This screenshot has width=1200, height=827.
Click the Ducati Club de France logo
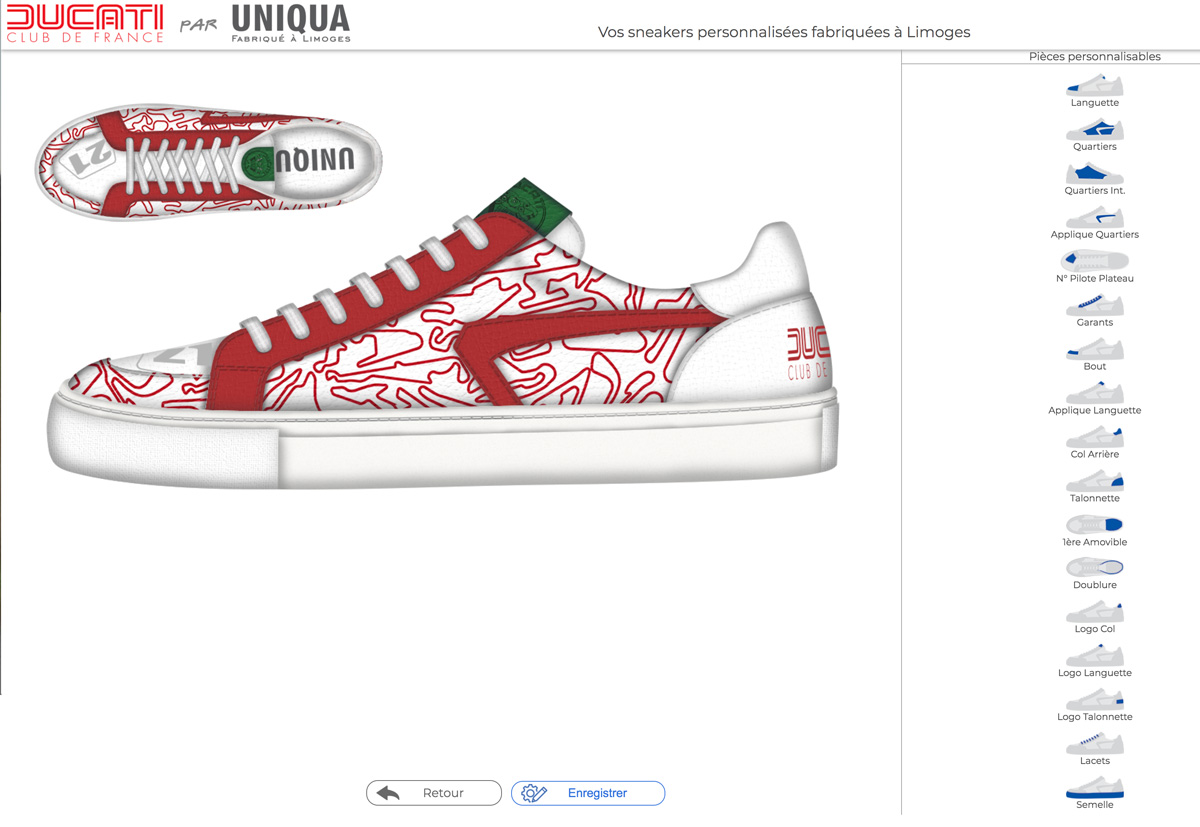(x=85, y=24)
